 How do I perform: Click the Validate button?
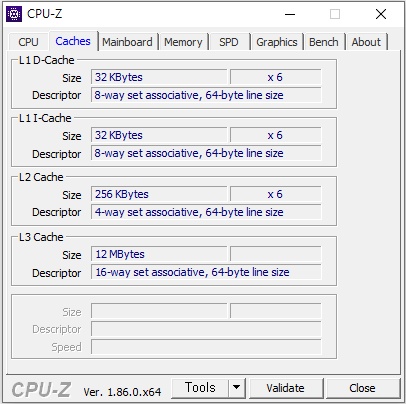(285, 388)
